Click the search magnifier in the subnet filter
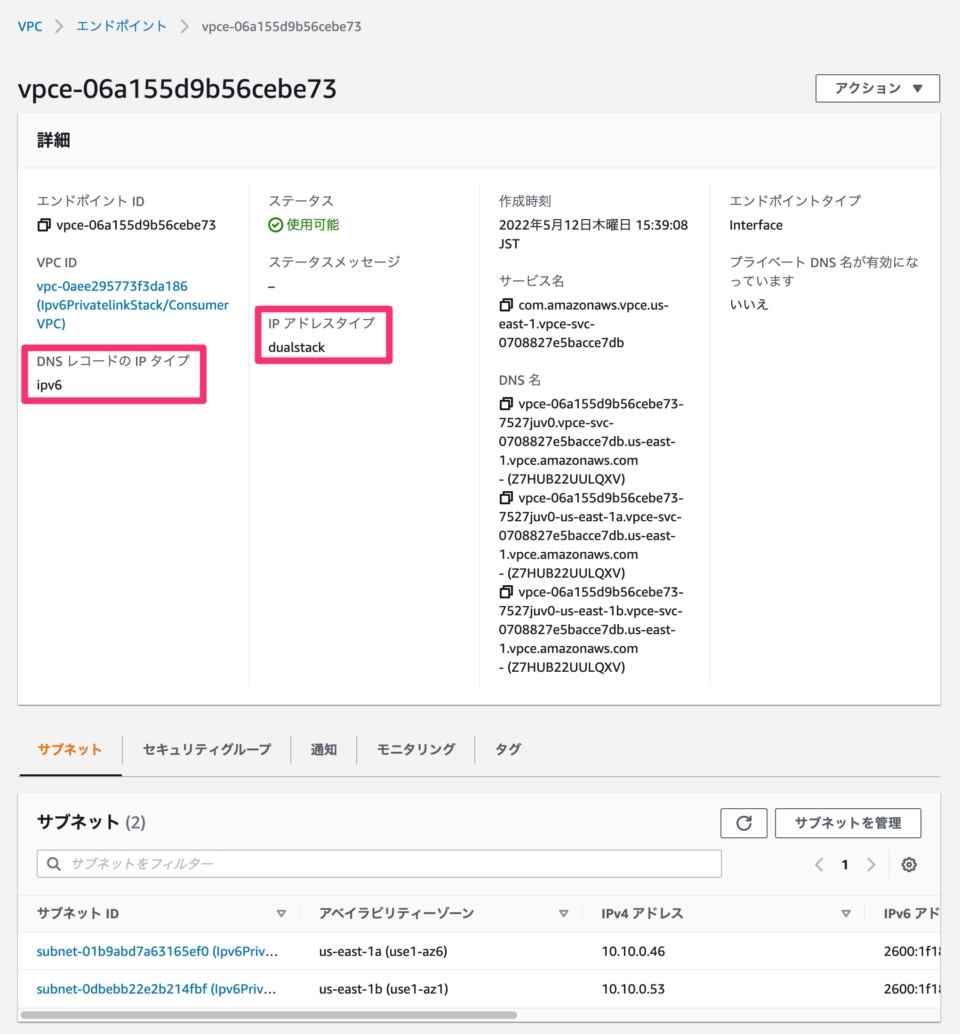 click(x=53, y=863)
